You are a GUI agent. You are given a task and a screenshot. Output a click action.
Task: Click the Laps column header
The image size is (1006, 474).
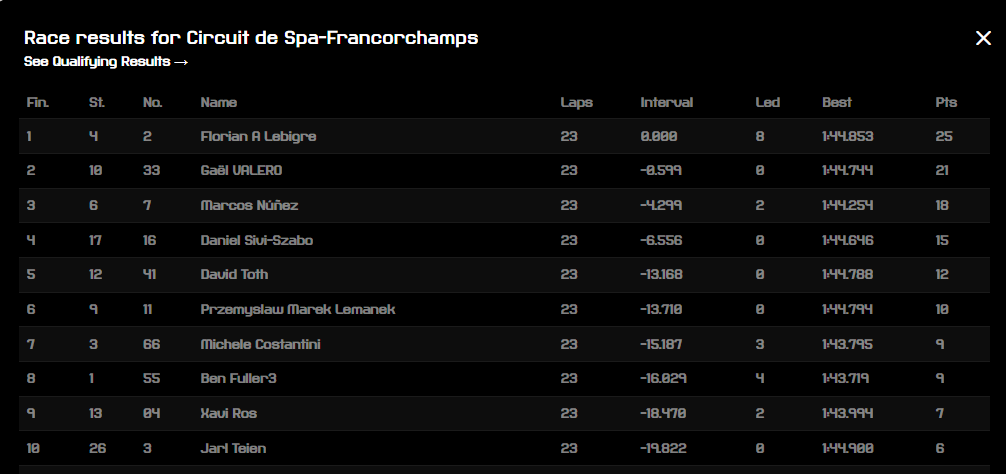(x=576, y=102)
